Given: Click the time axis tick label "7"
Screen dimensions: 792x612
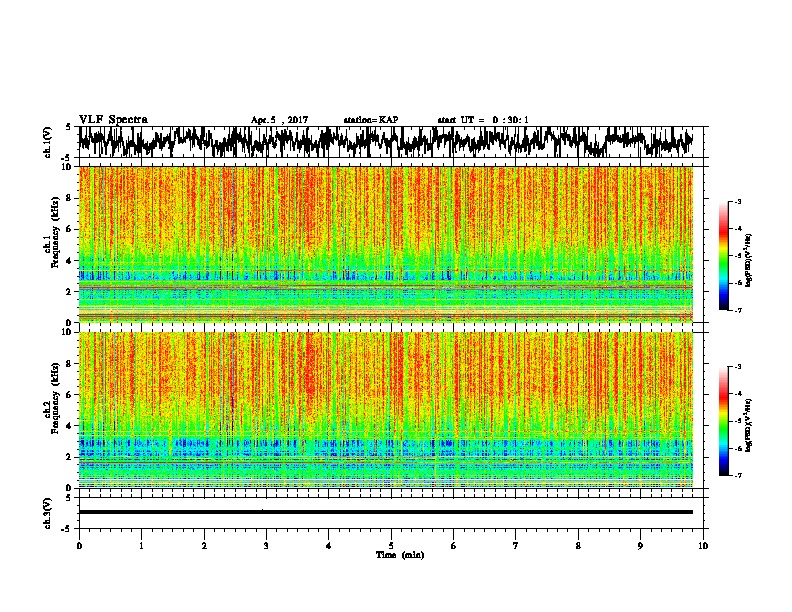Looking at the screenshot, I should point(516,546).
